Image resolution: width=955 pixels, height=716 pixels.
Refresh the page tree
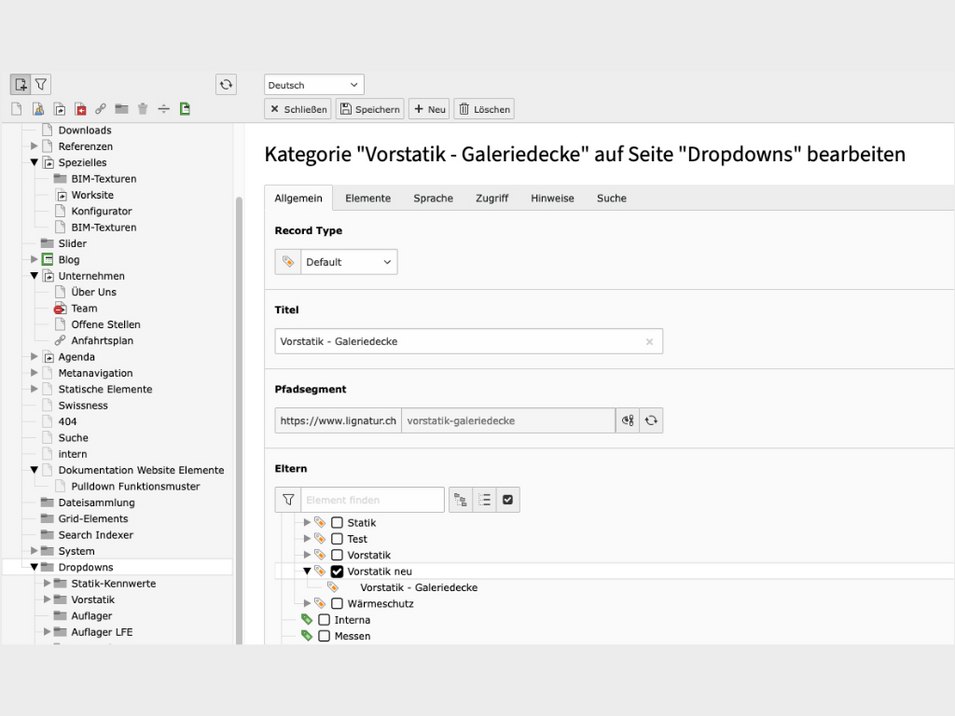226,85
